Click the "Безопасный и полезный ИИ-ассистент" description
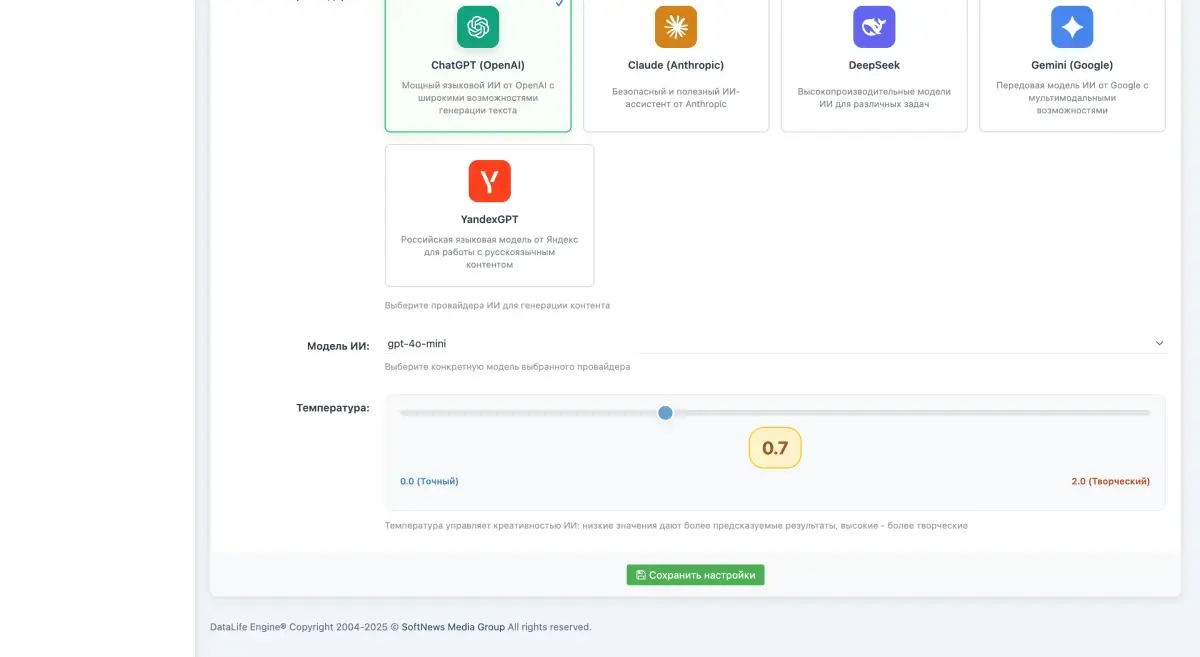Viewport: 1200px width, 657px height. pos(676,98)
